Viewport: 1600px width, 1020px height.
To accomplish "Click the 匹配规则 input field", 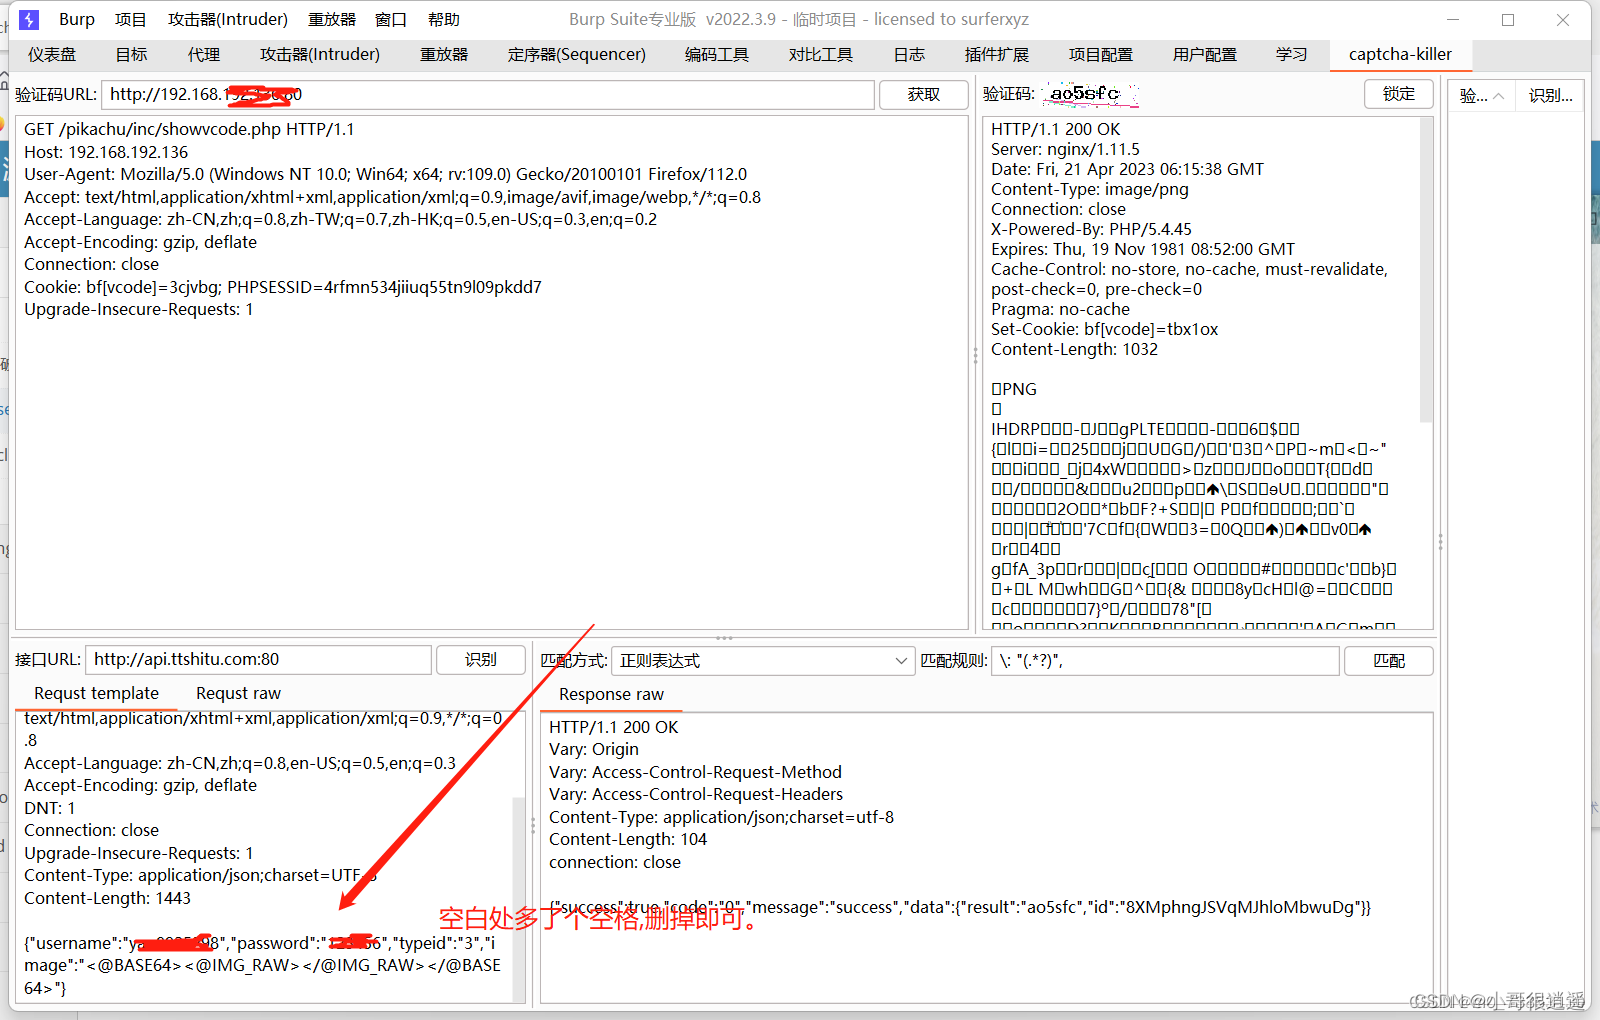I will click(x=1165, y=661).
